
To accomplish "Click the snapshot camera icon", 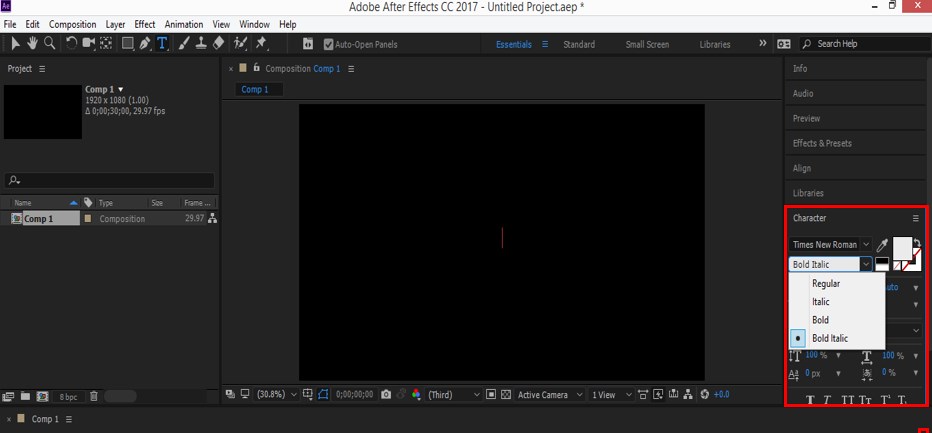I will [386, 394].
